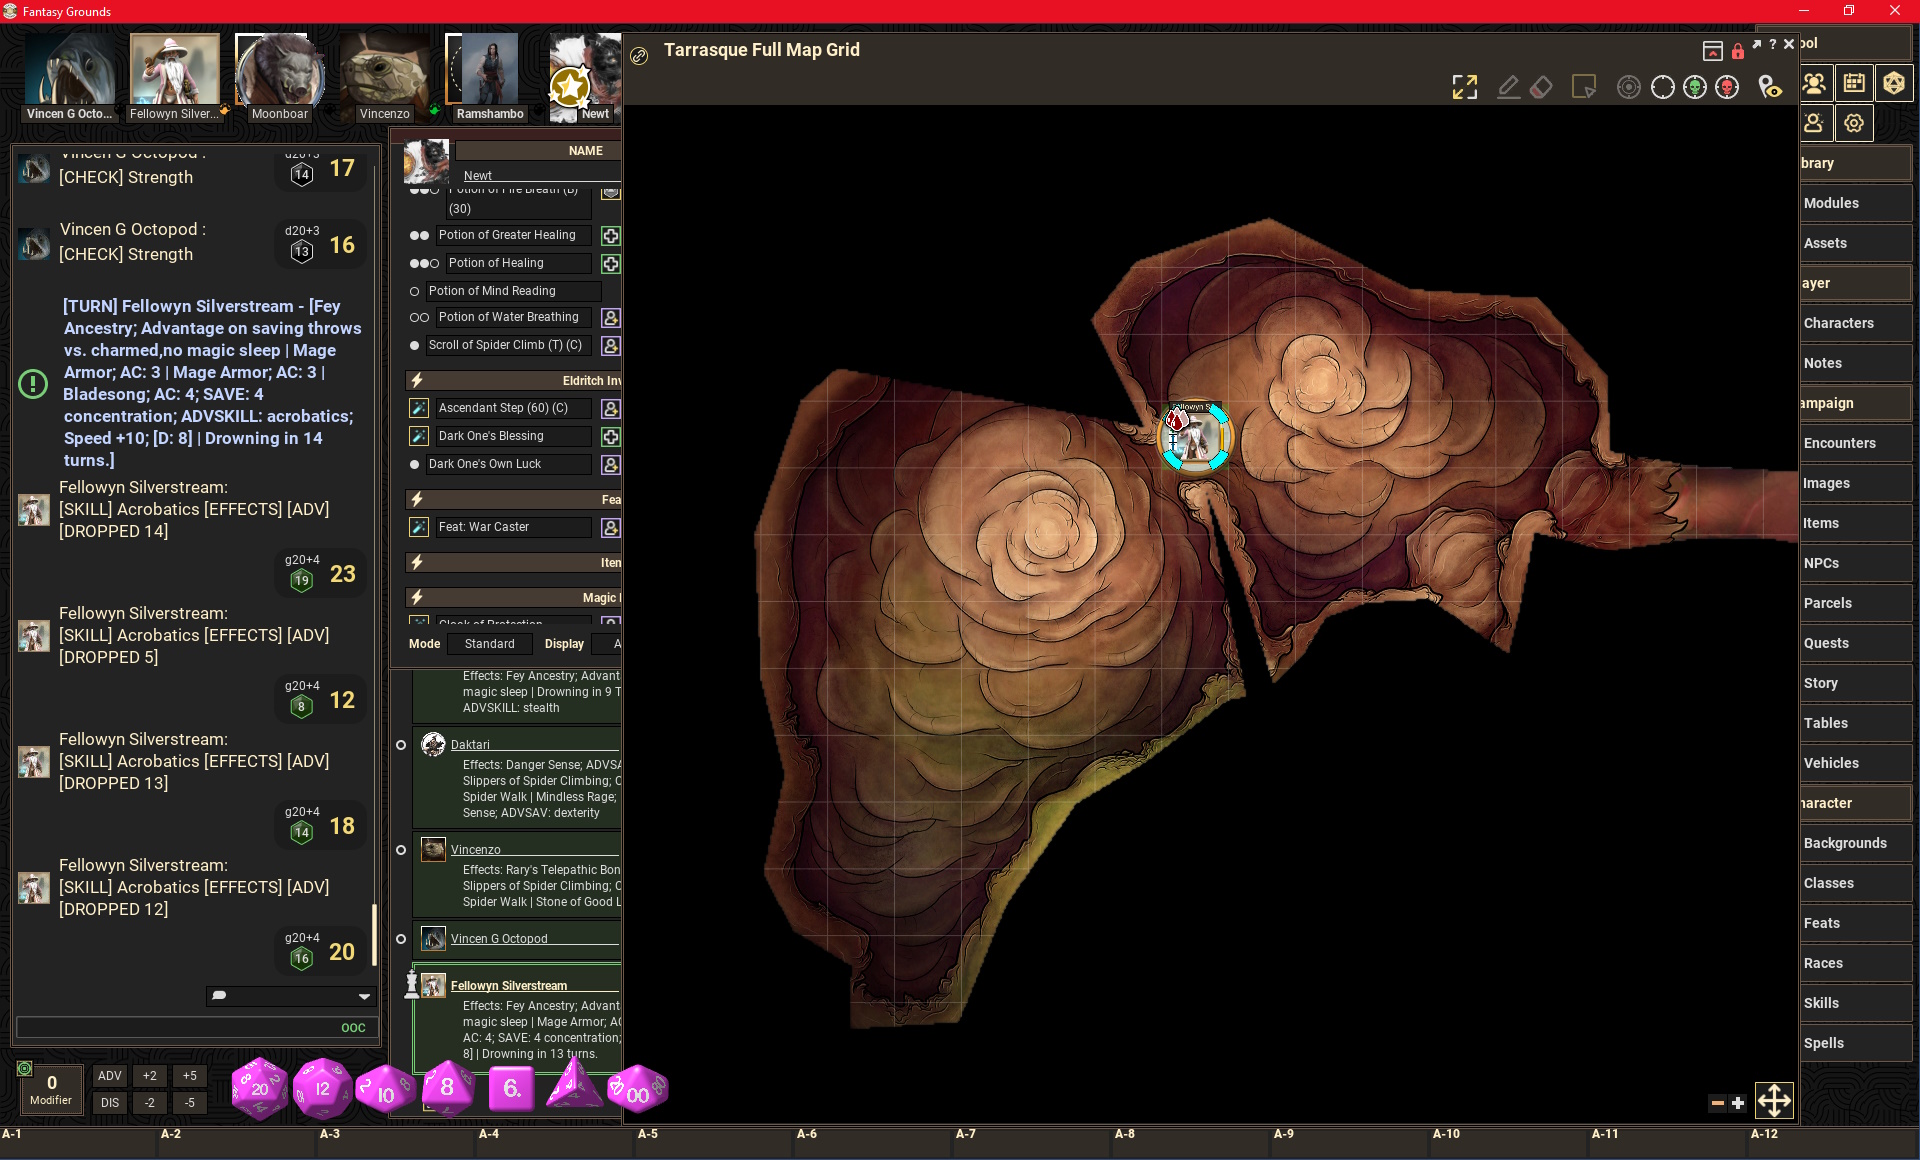Open the Vincen G Octopod combatant link
Viewport: 1920px width, 1160px height.
point(498,939)
